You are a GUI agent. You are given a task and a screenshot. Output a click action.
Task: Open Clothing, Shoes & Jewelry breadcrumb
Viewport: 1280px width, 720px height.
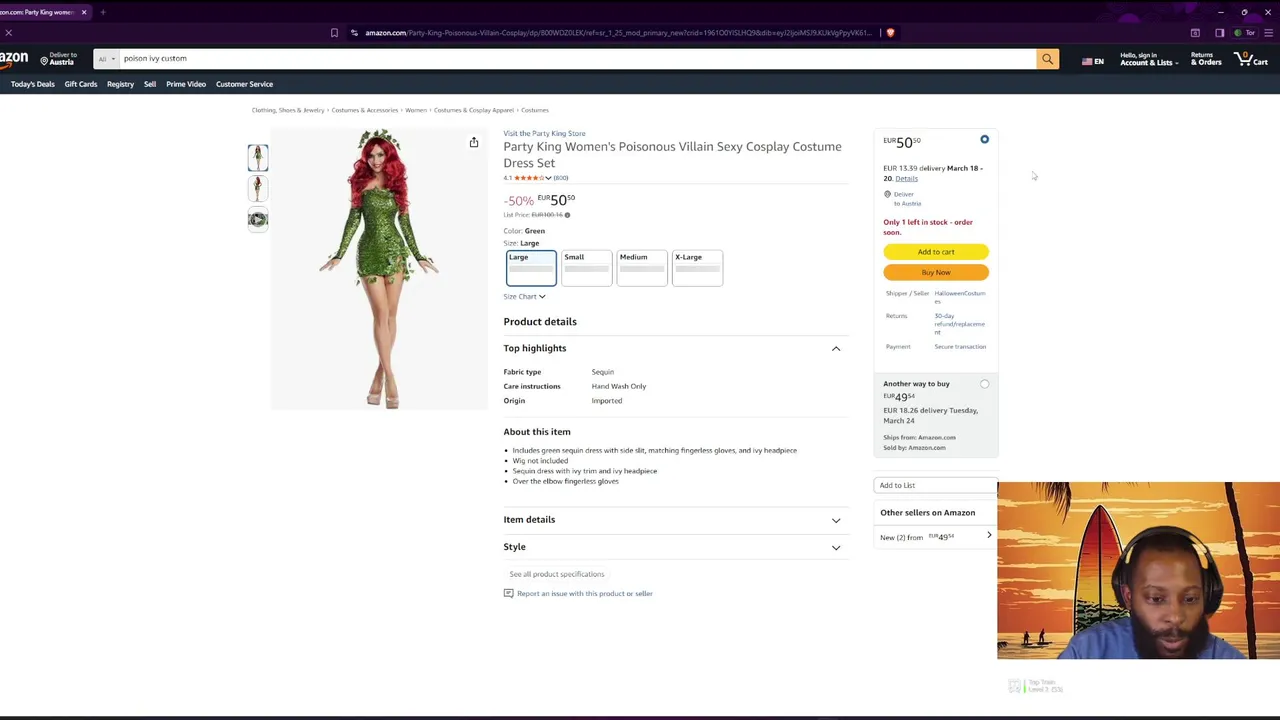(288, 110)
